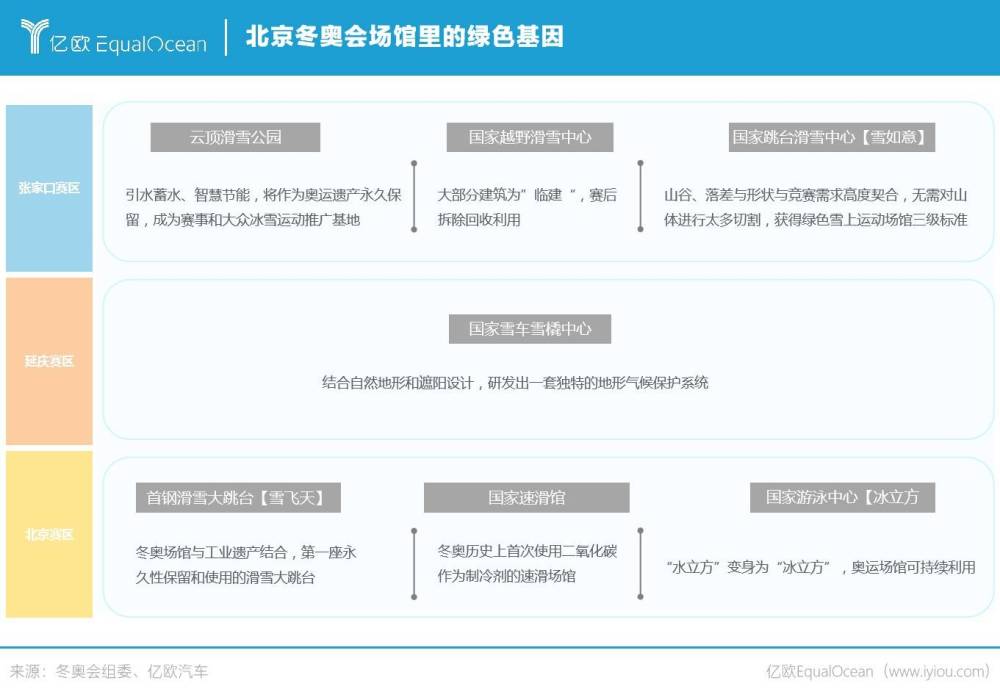
Task: Select the title 北京冬奥会场馆里的绿色基因
Action: click(405, 36)
